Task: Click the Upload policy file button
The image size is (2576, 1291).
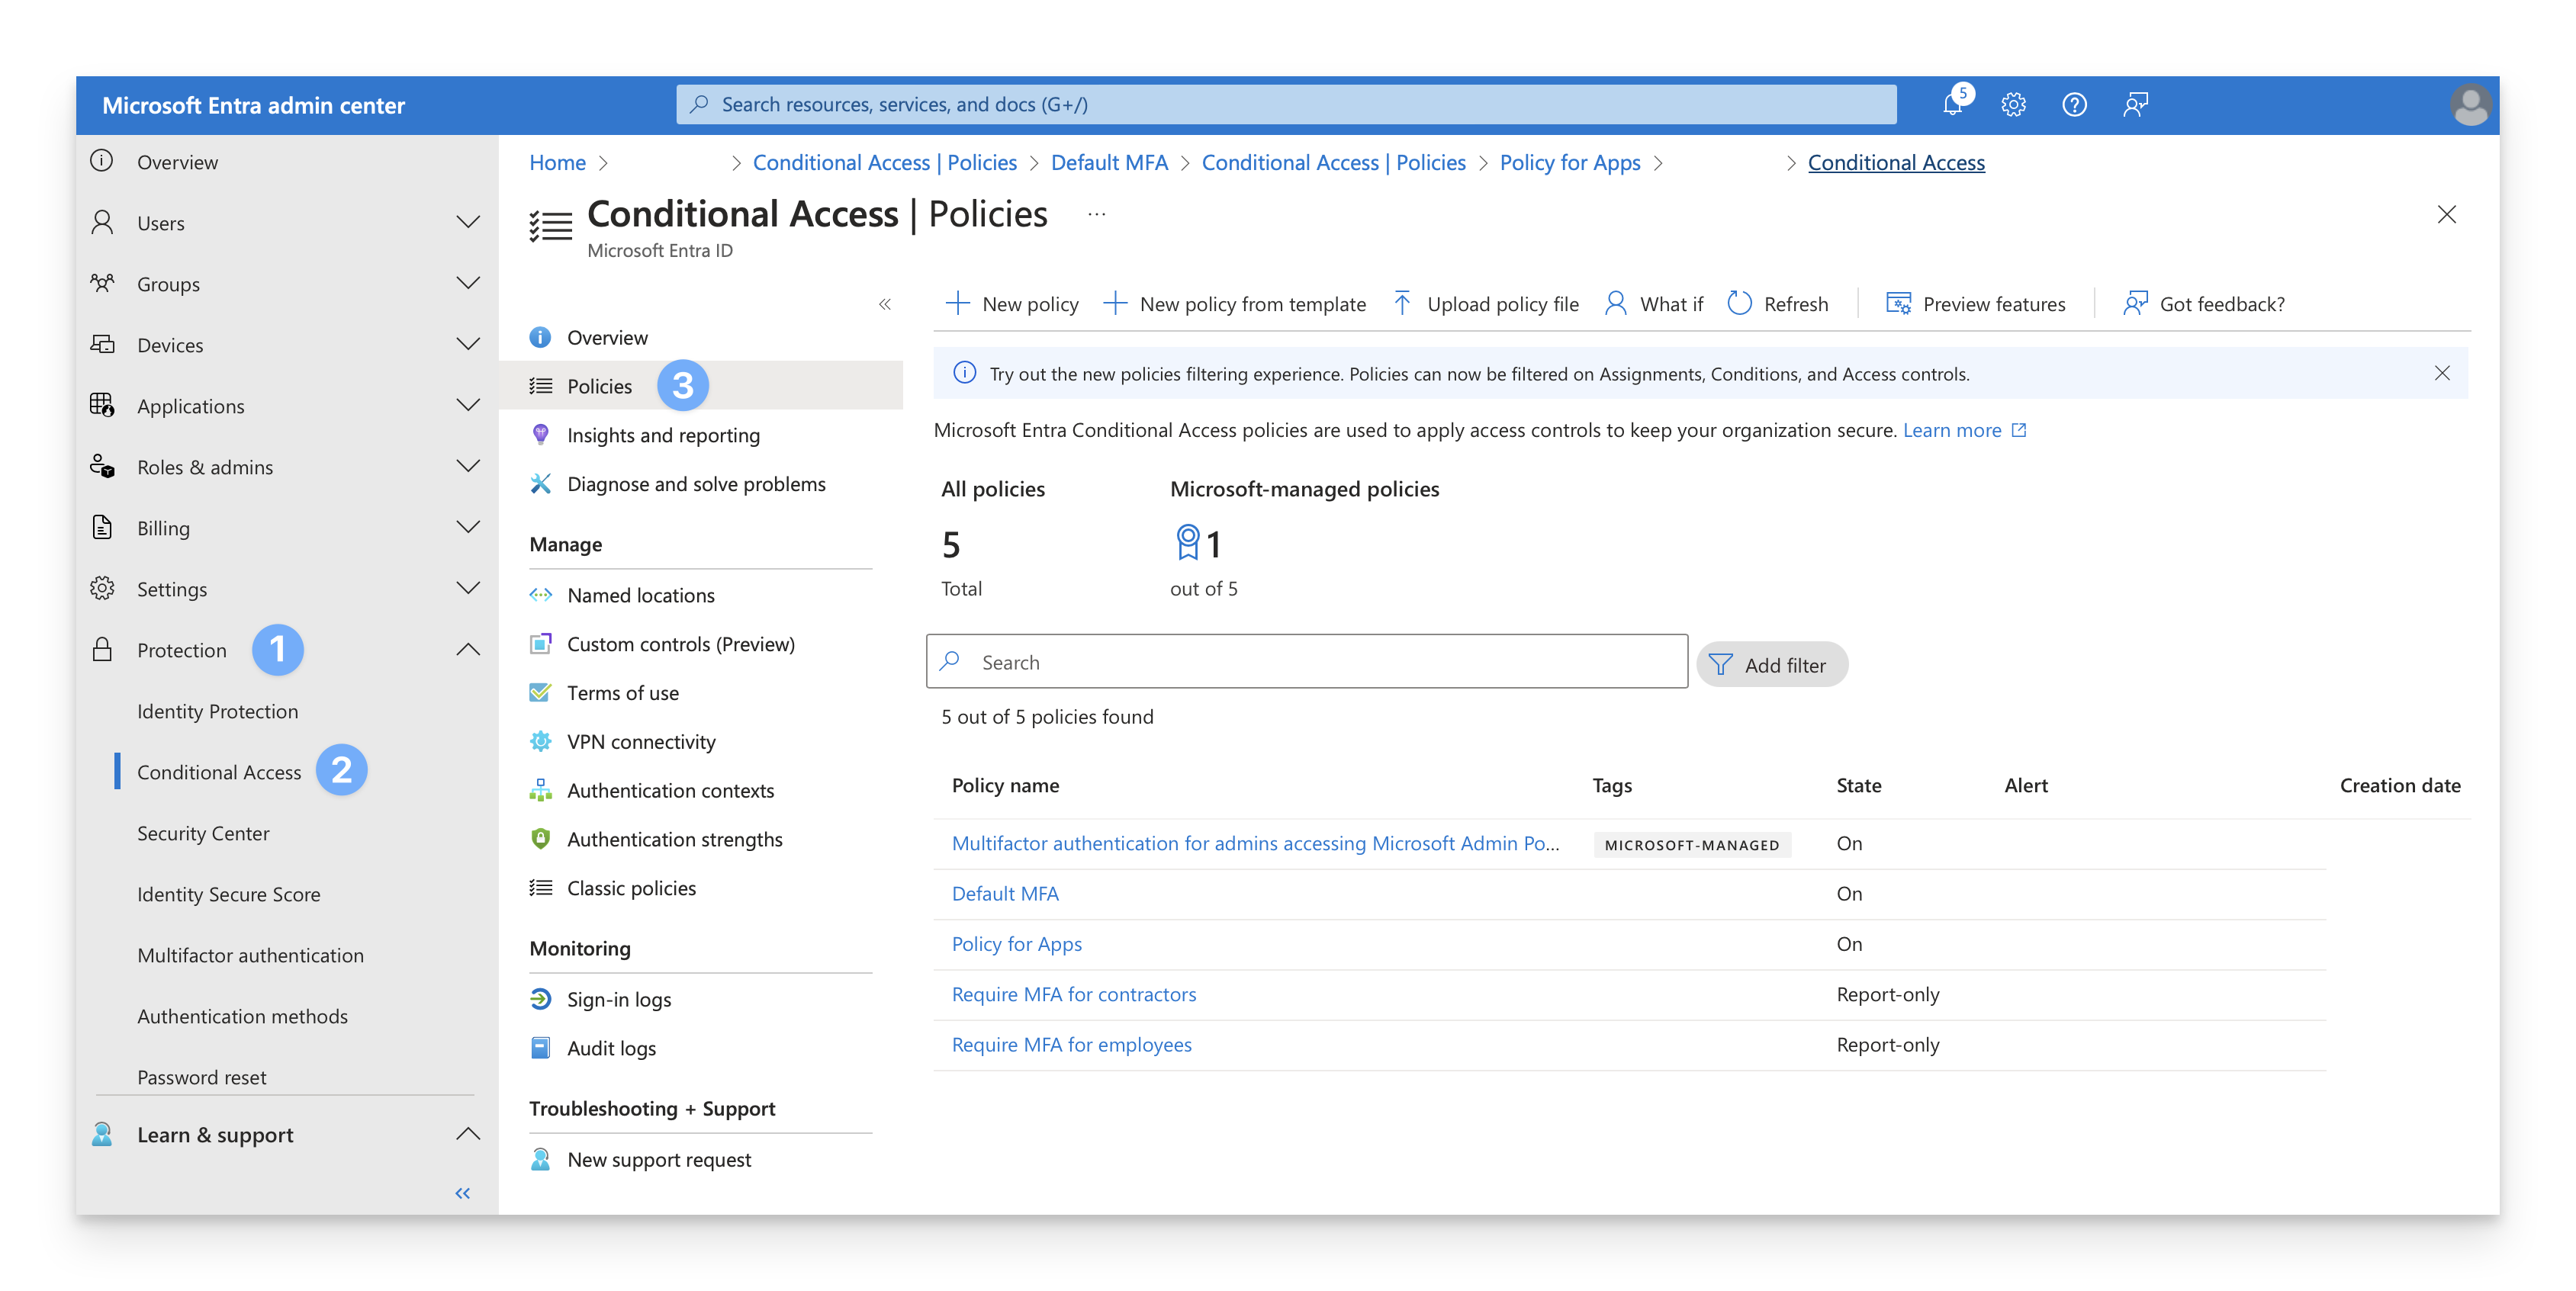Action: click(1486, 303)
